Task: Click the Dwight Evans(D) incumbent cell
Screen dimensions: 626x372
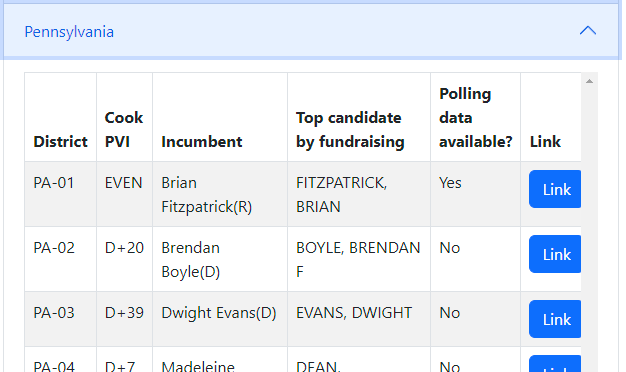Action: coord(220,319)
